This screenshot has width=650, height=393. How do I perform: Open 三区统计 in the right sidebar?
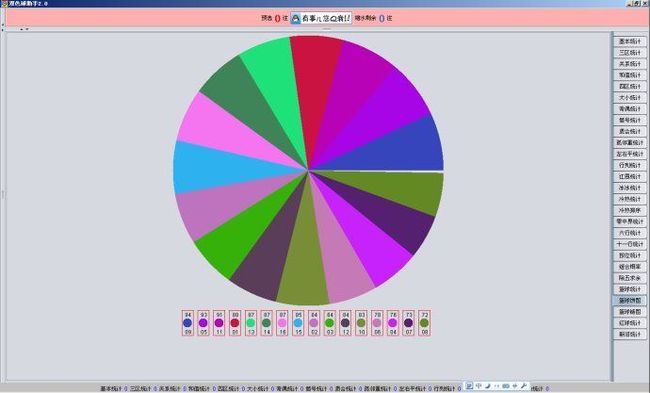(629, 53)
